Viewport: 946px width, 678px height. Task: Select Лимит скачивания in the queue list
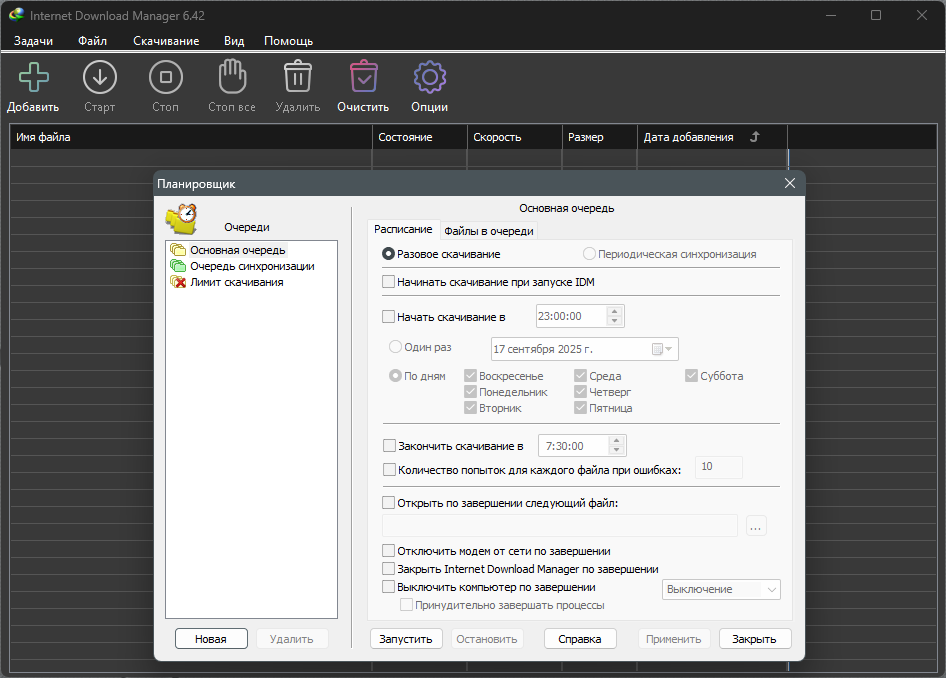click(236, 282)
